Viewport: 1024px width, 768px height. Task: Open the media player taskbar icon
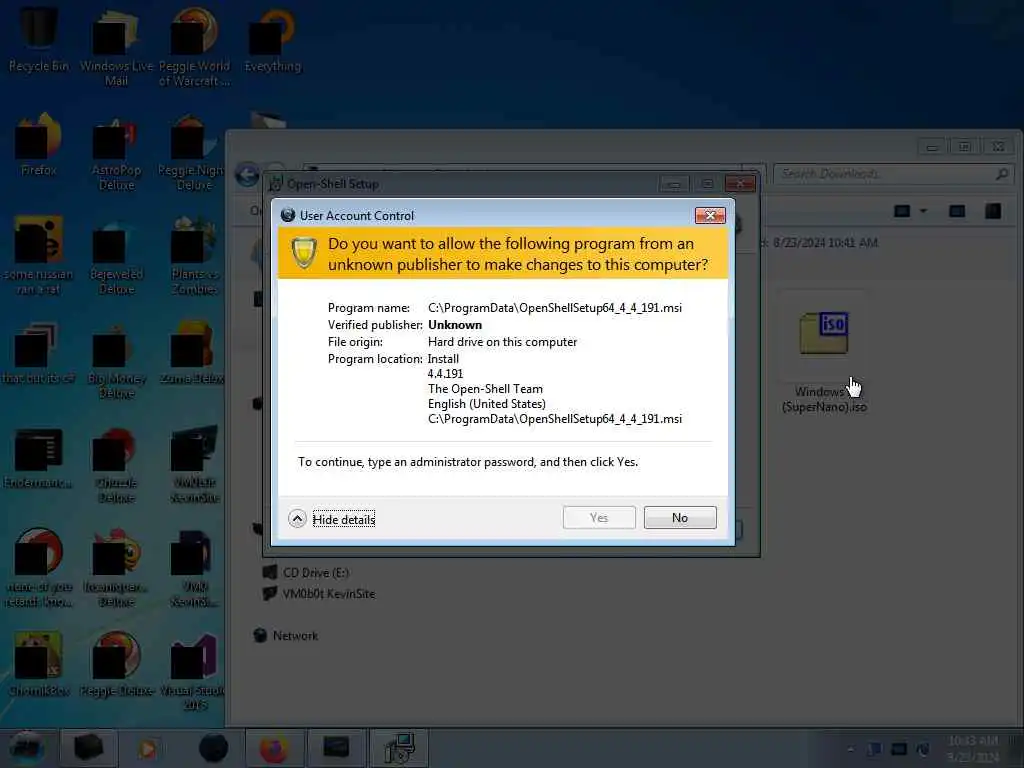[x=148, y=748]
